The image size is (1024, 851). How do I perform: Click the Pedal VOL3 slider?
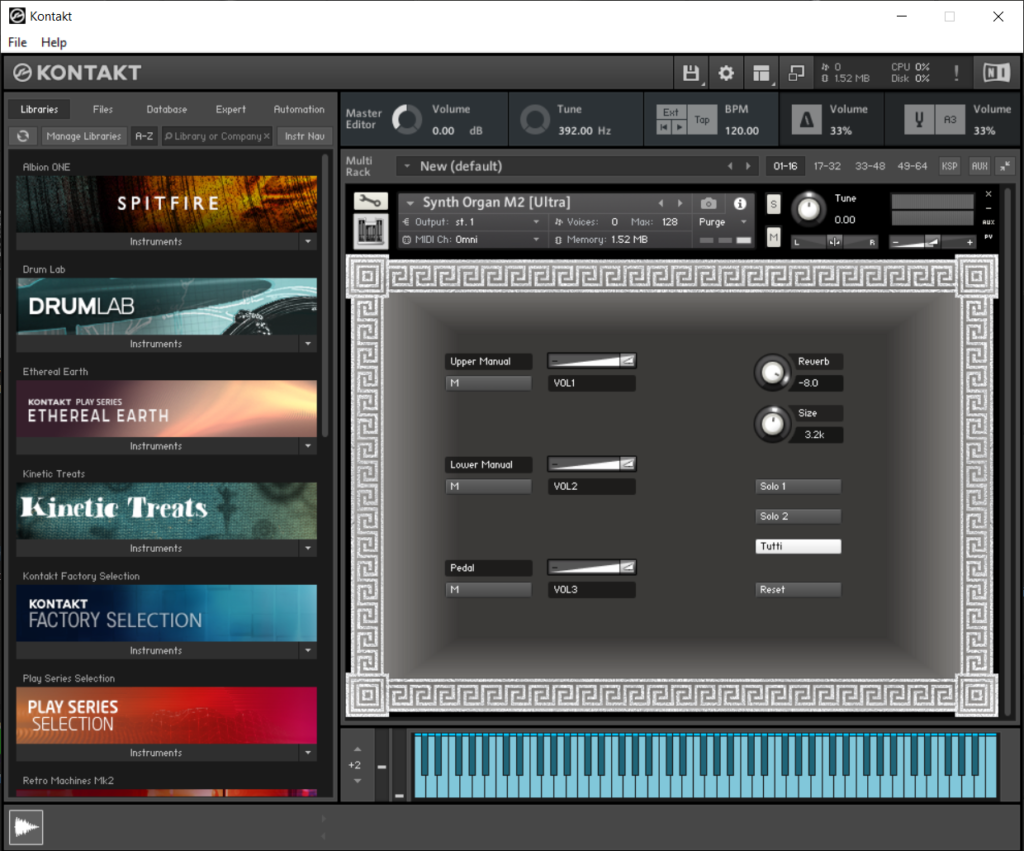pyautogui.click(x=592, y=567)
